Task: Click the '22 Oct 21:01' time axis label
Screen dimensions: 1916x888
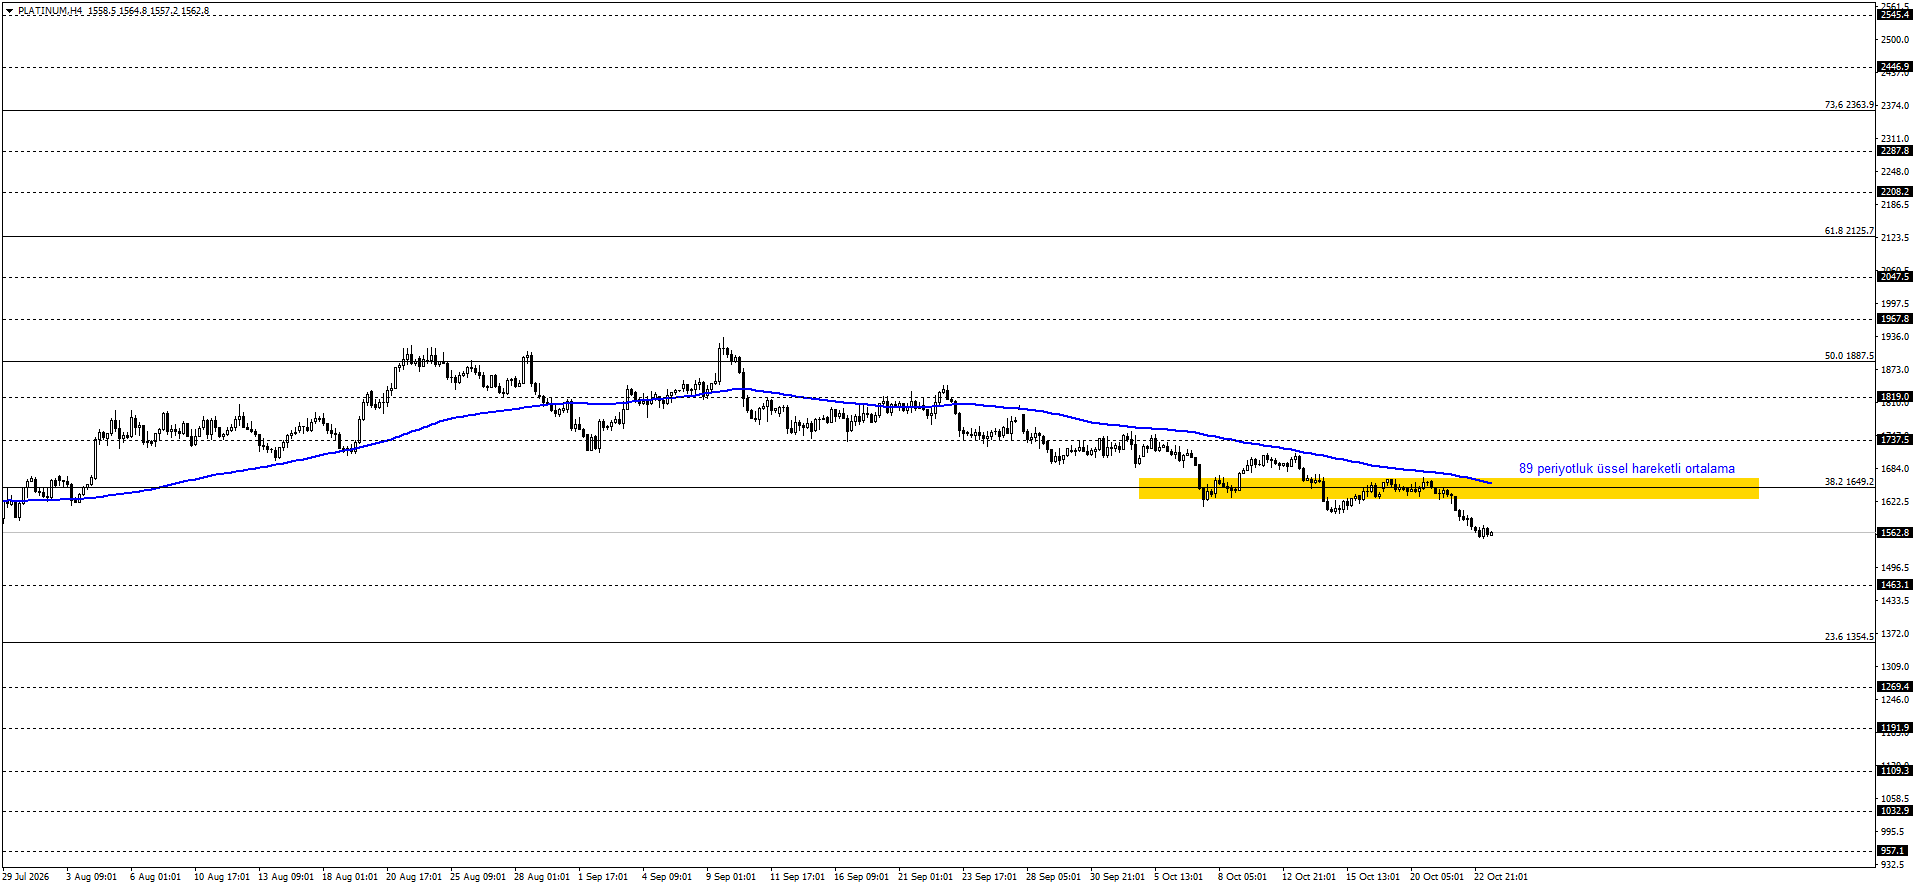Action: 1501,877
